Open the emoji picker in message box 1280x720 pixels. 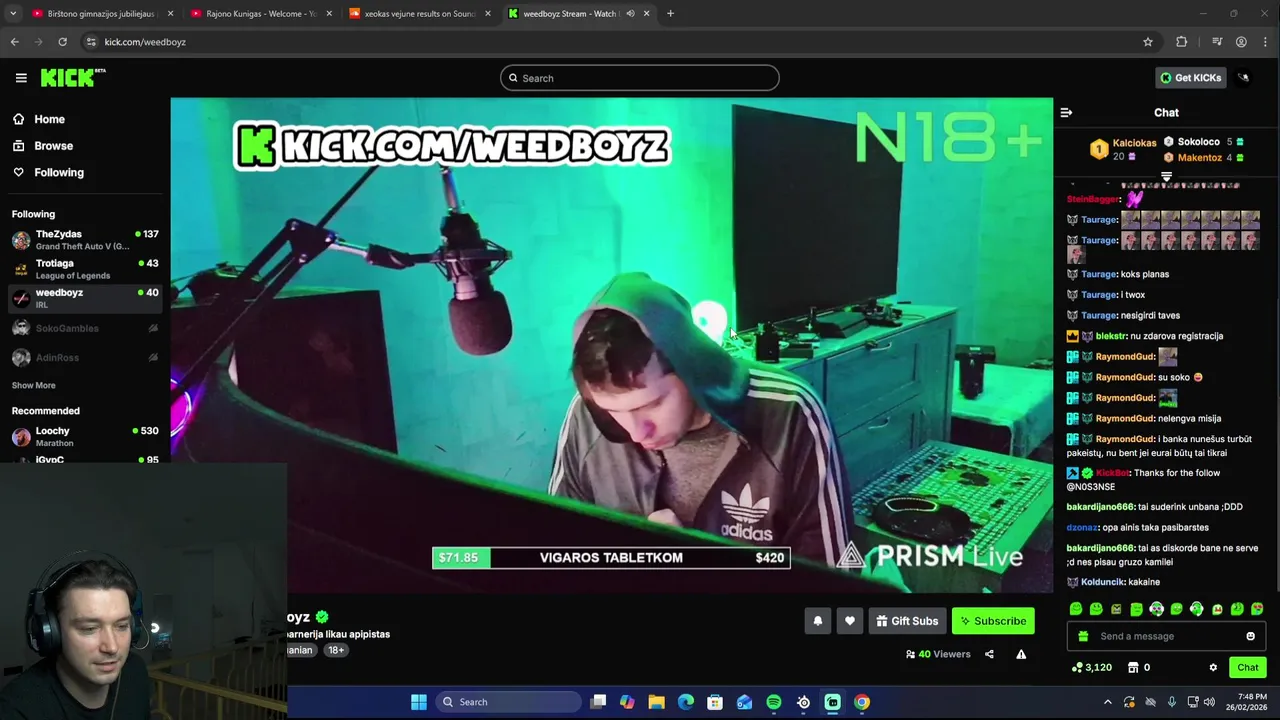1250,636
